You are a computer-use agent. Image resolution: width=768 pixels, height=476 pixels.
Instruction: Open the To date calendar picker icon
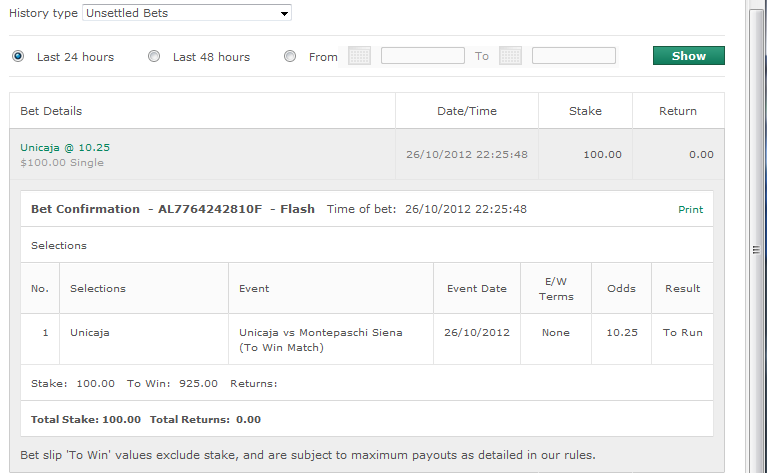[510, 56]
